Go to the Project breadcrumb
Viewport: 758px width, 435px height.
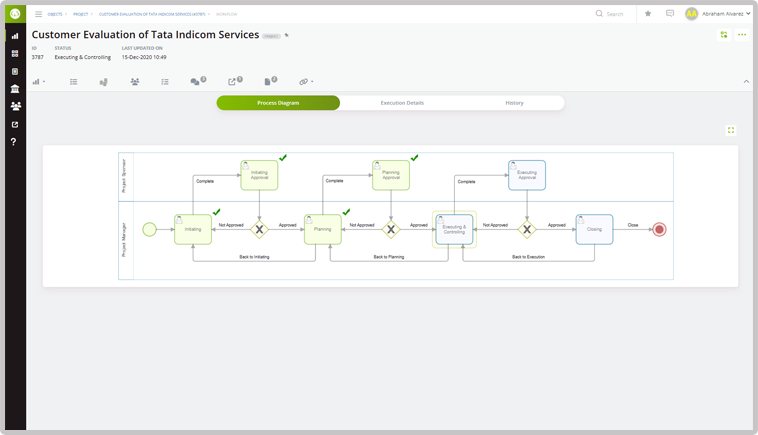[x=80, y=14]
